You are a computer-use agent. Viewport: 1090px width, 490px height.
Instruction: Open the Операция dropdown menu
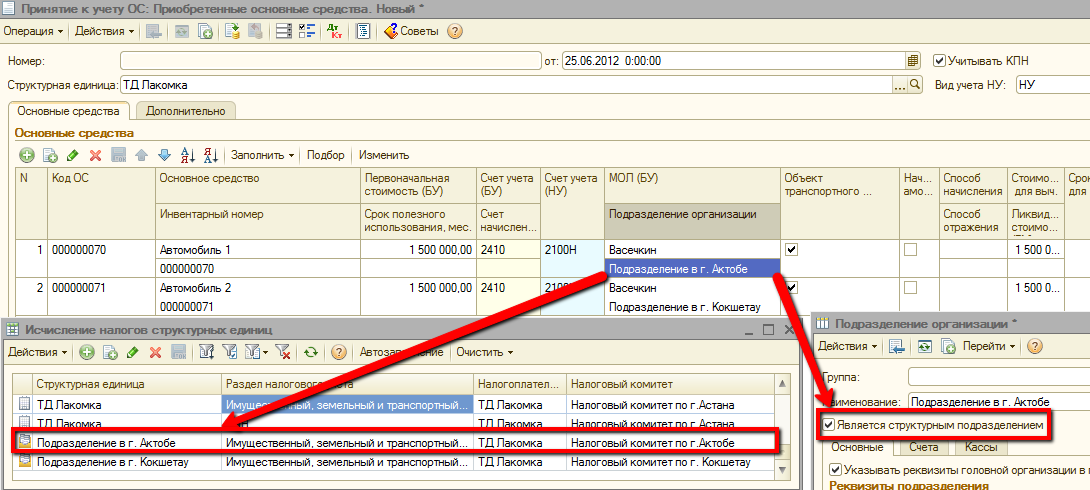point(33,31)
